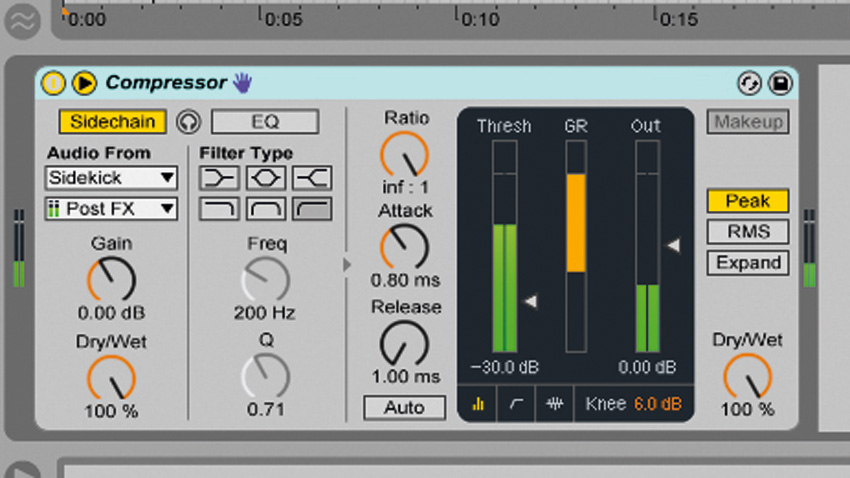This screenshot has width=850, height=478.
Task: Click the 0:15 timeline ruler marker
Action: tap(677, 18)
